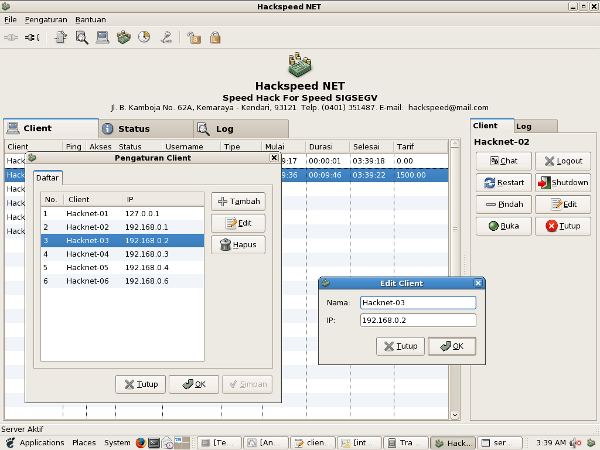The image size is (600, 450).
Task: Click the volume icon in system tray
Action: click(x=573, y=443)
